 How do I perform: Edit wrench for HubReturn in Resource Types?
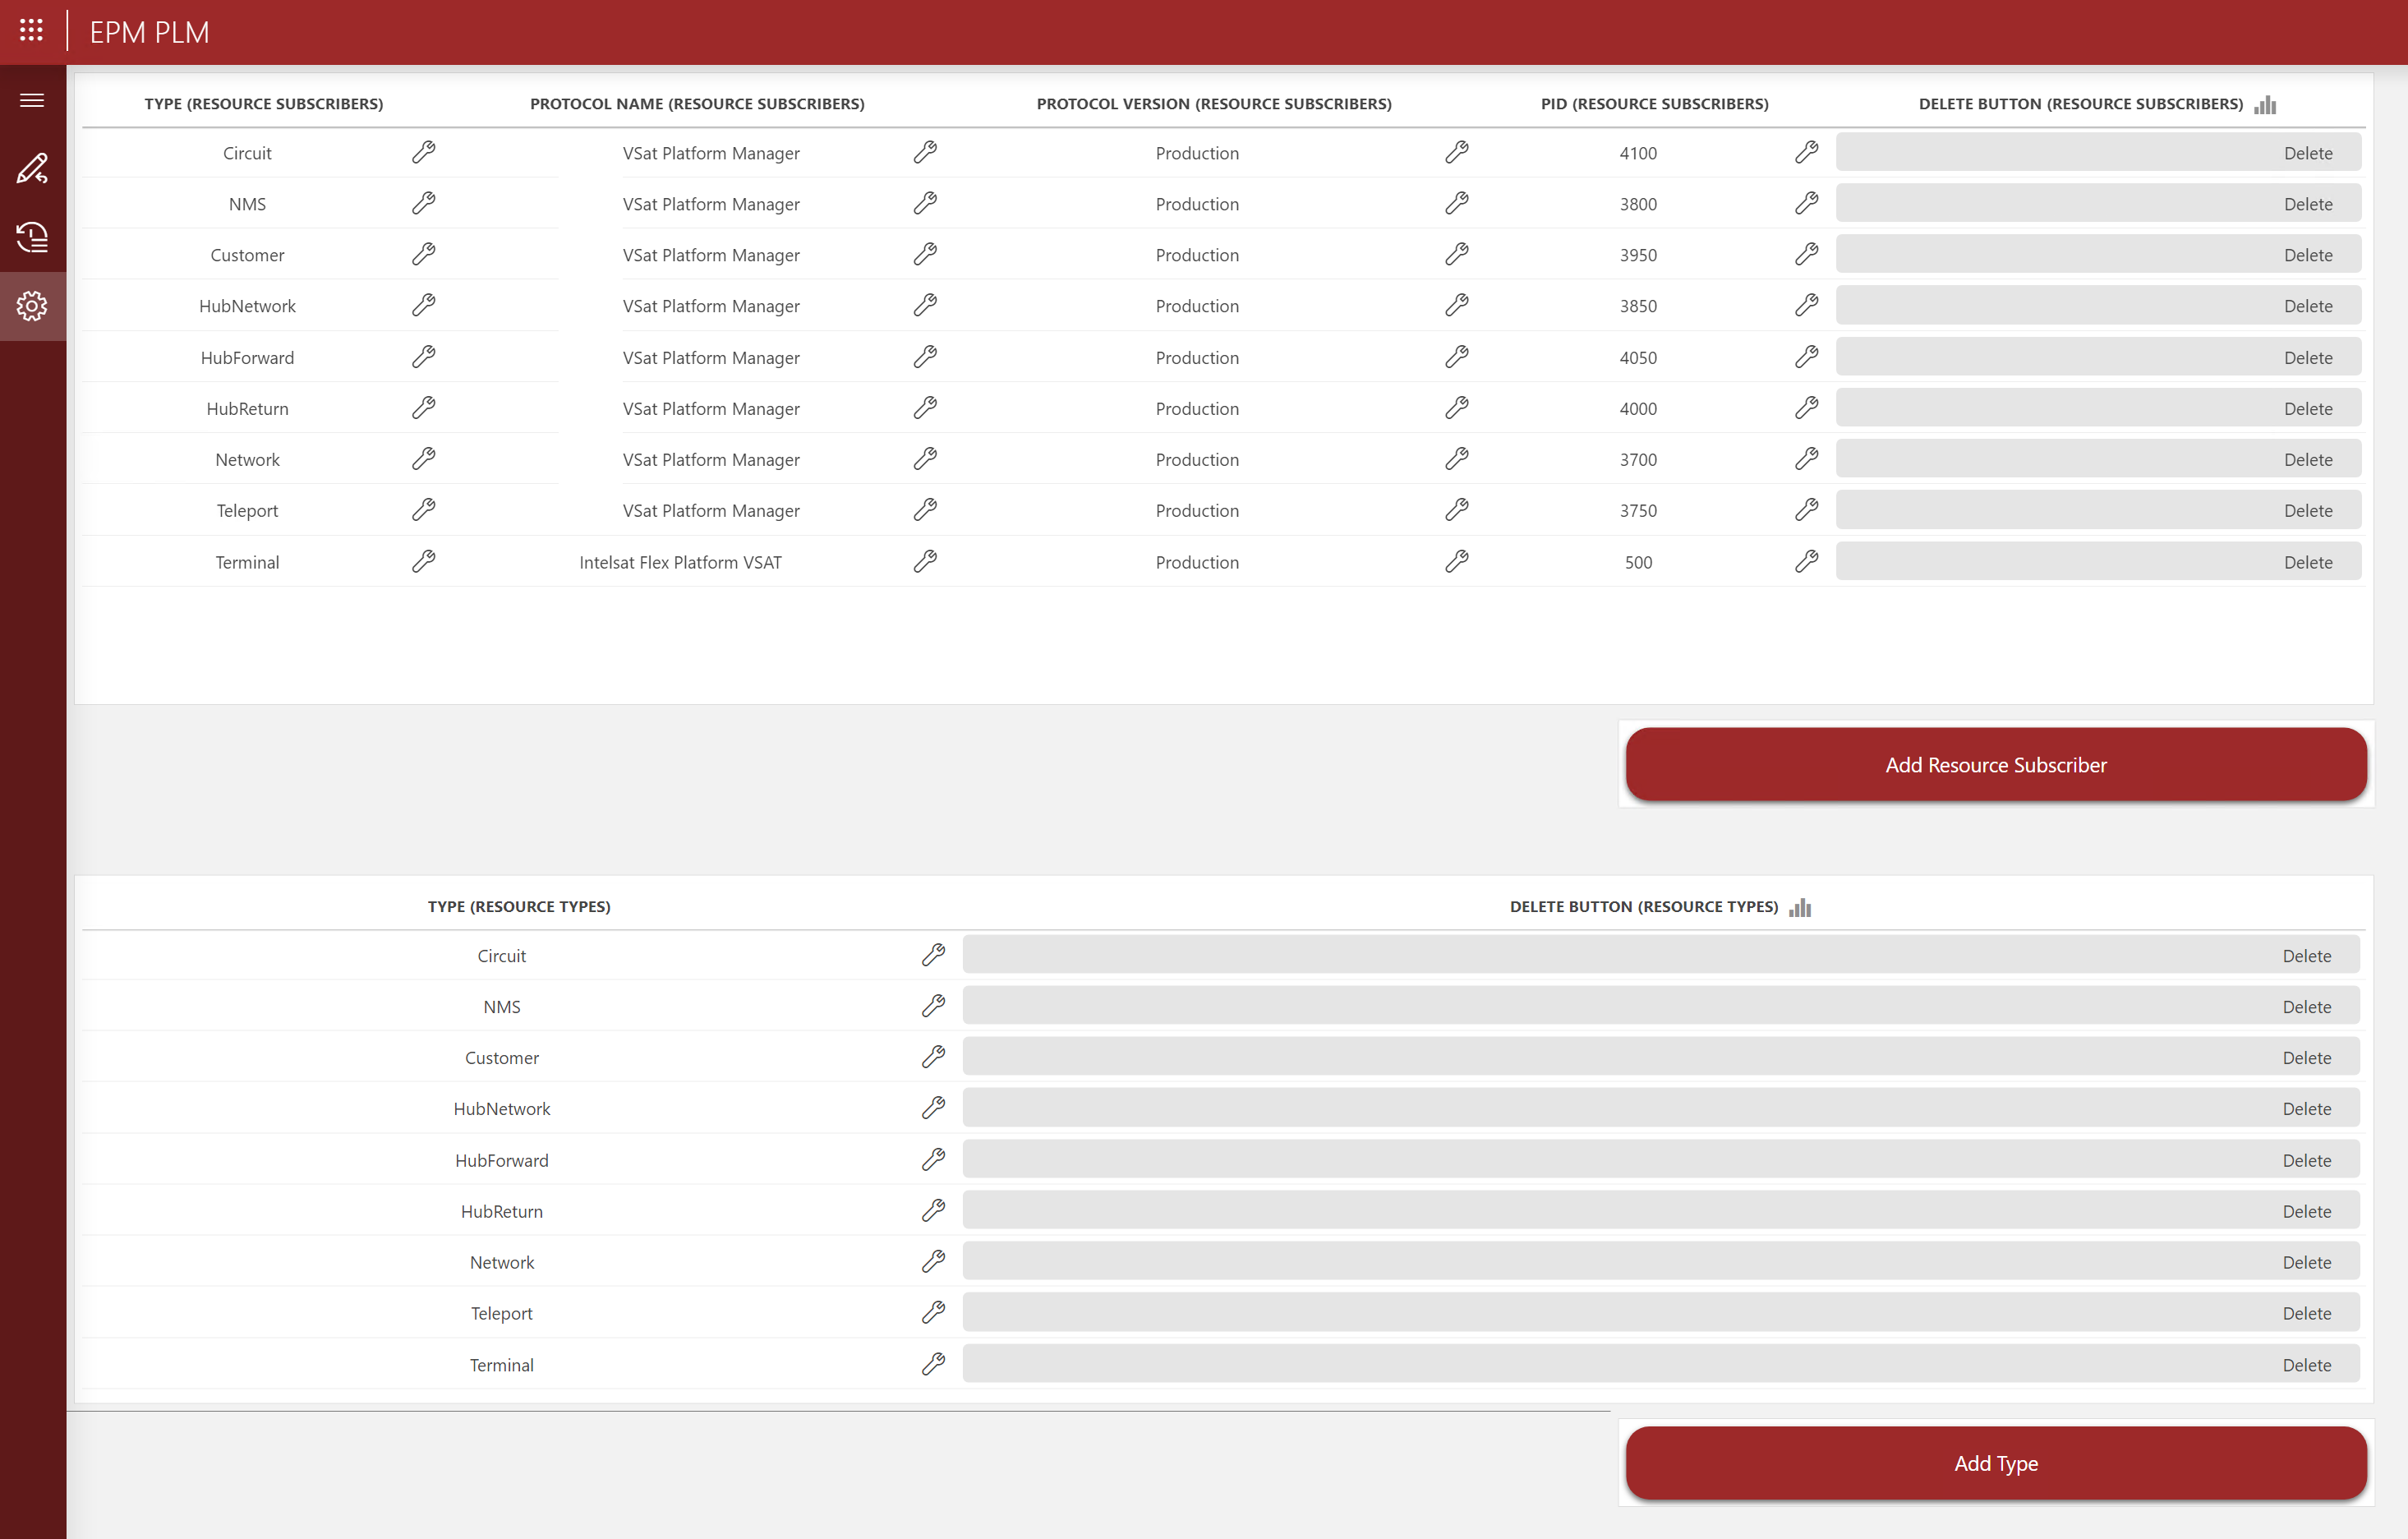point(933,1210)
